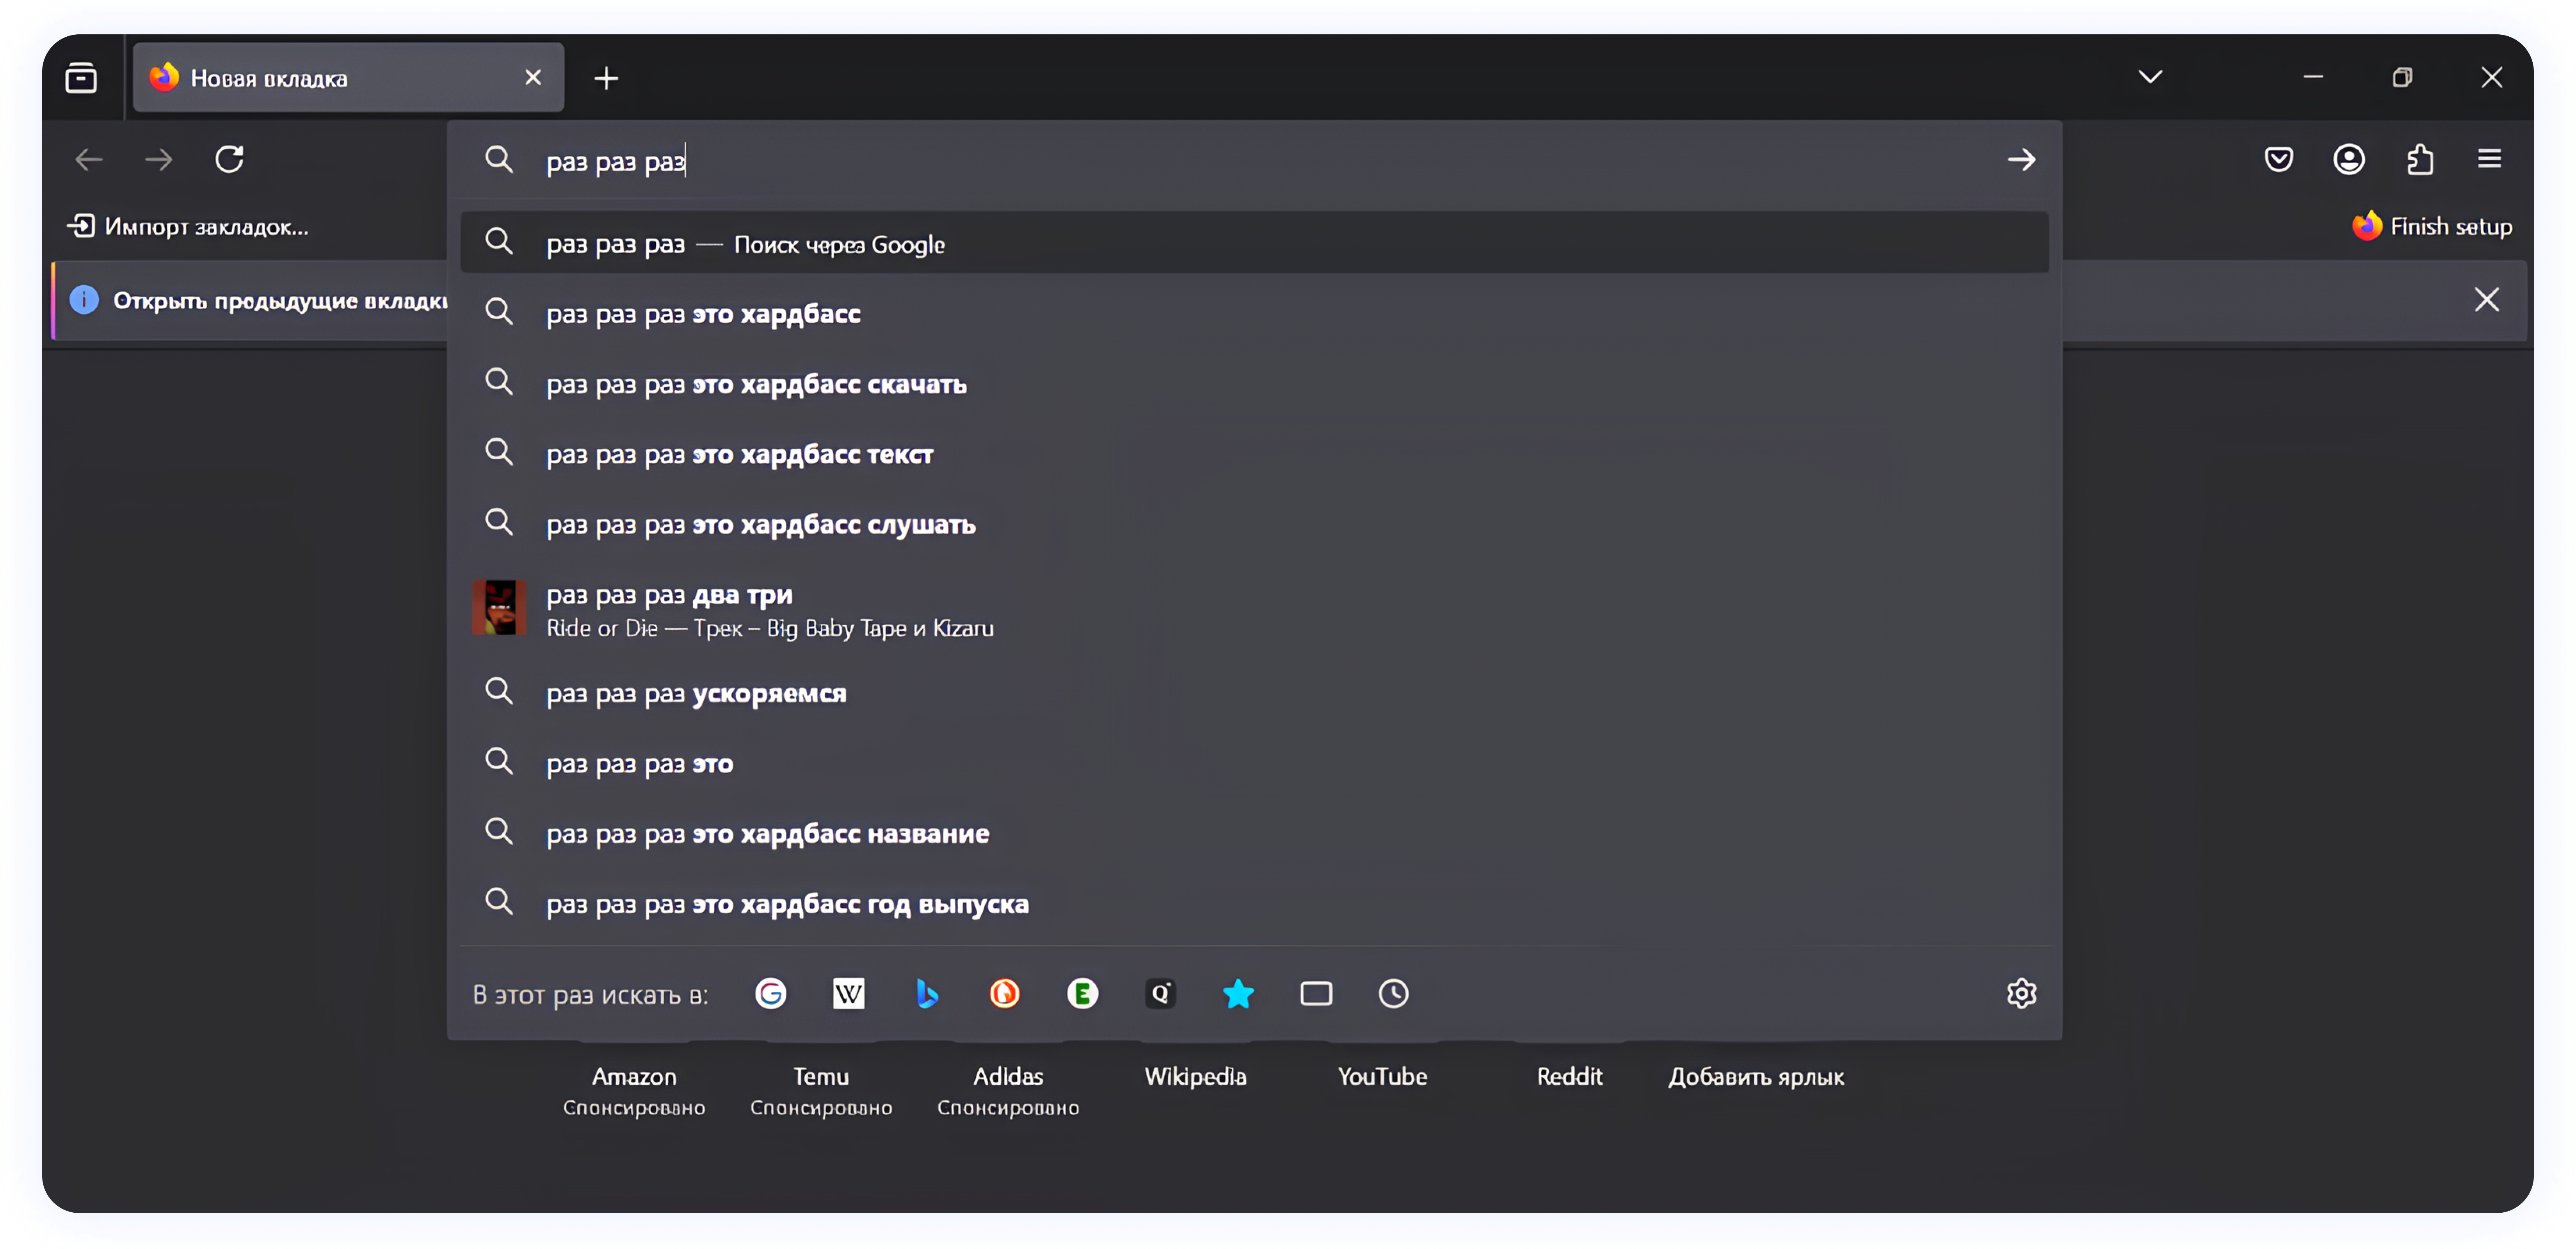Viewport: 2576px width, 1249px height.
Task: Open the extensions puzzle icon
Action: tap(2419, 159)
